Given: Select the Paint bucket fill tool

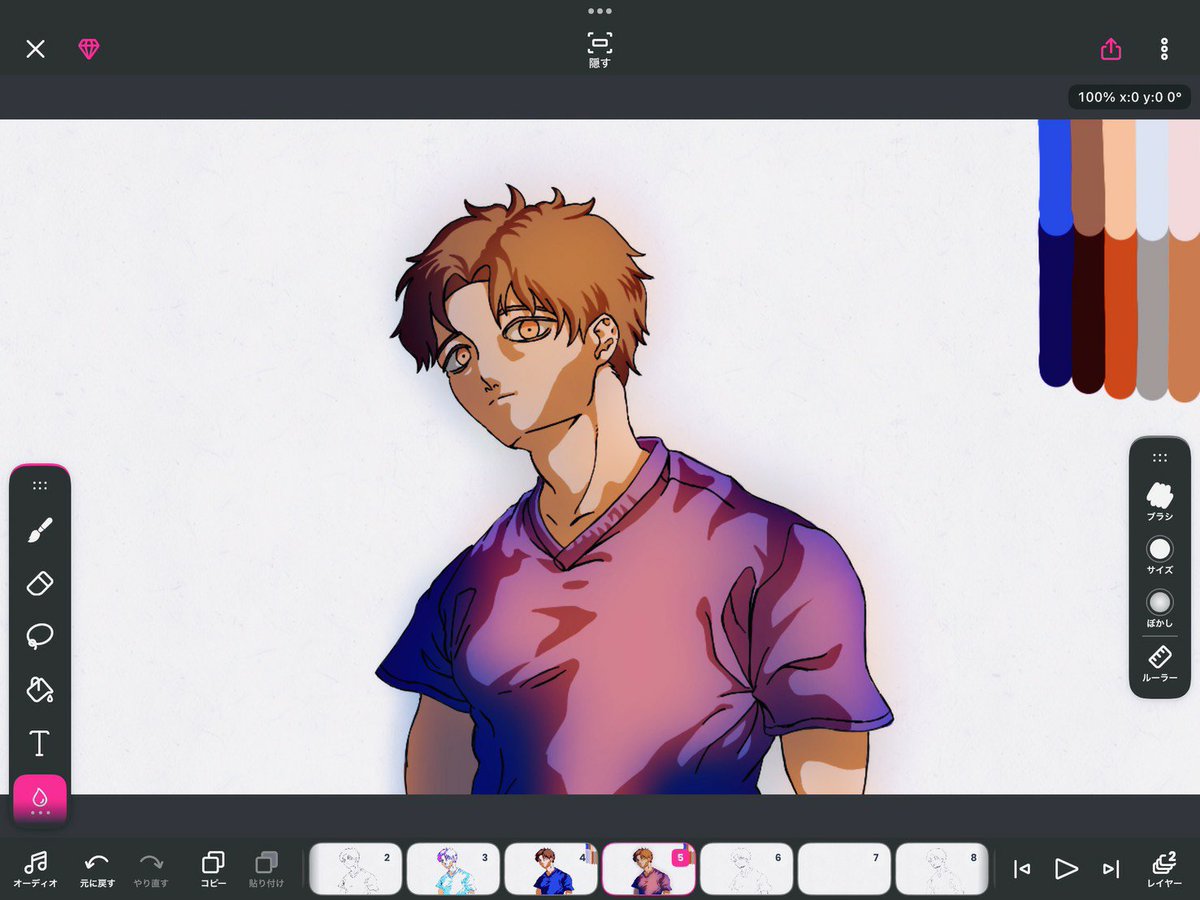Looking at the screenshot, I should (x=40, y=690).
